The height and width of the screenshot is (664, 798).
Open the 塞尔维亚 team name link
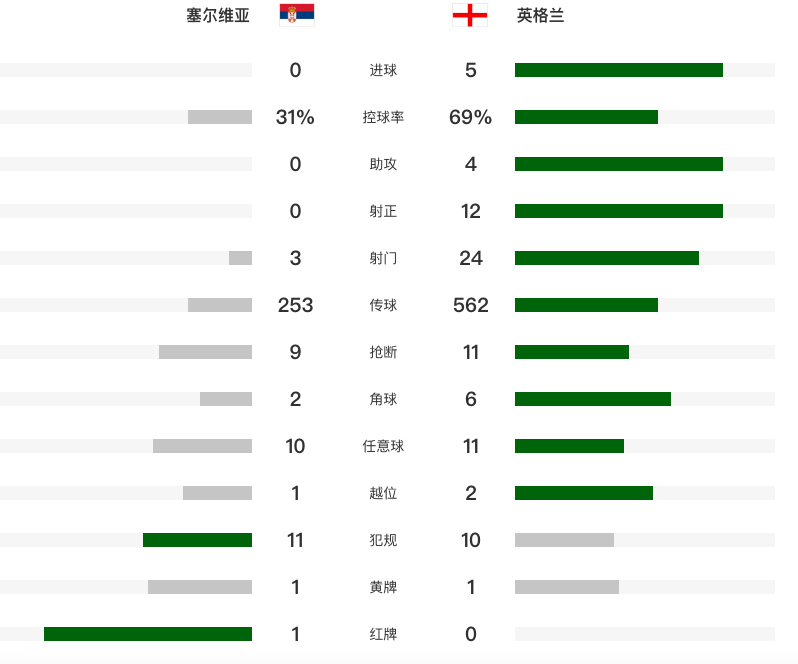tap(218, 16)
